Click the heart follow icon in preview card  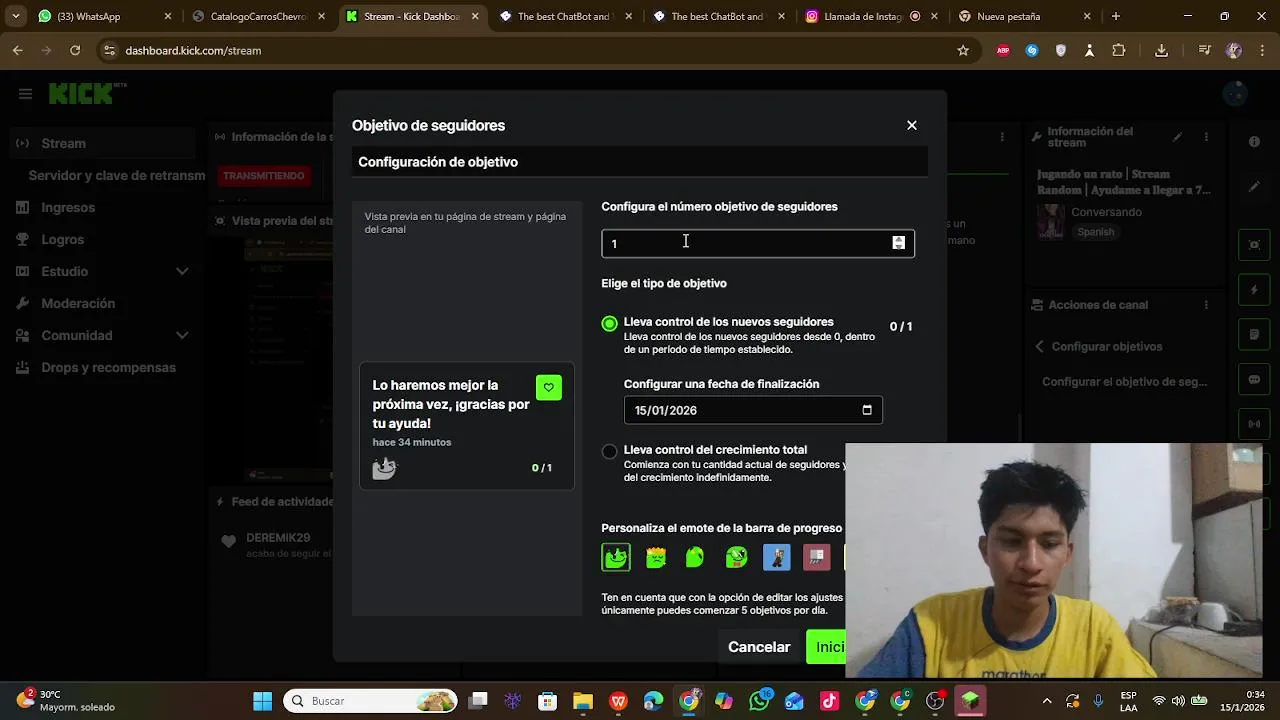pos(548,387)
